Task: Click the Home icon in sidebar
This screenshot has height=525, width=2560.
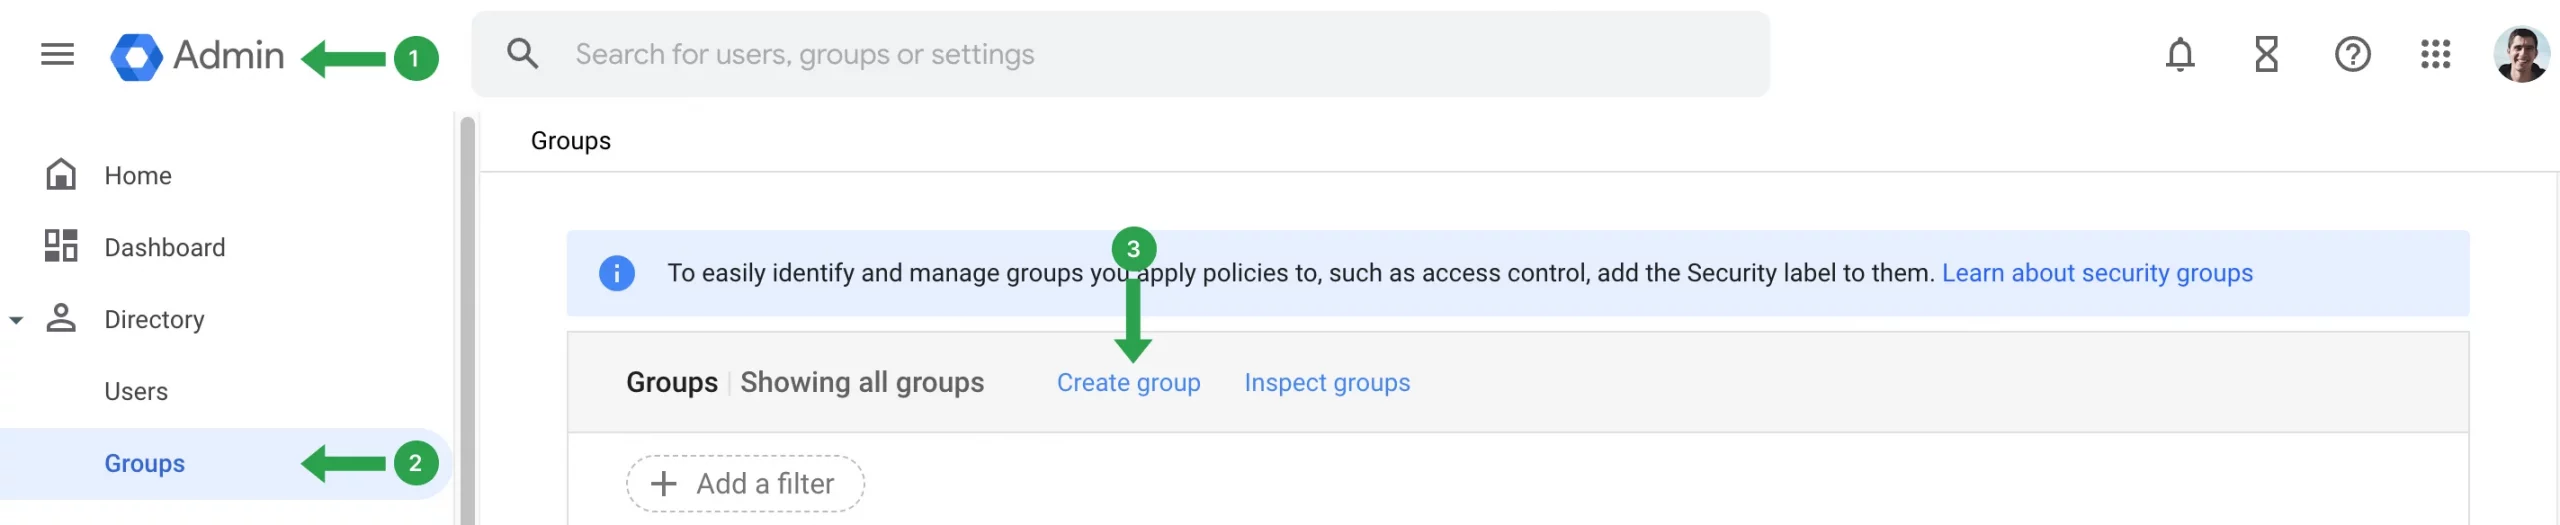Action: coord(61,175)
